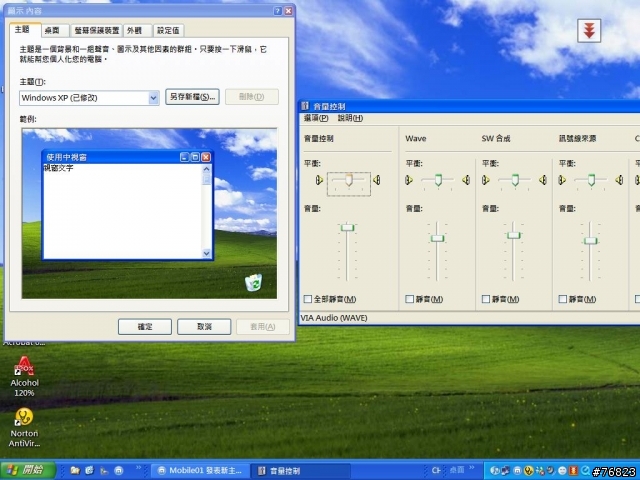
Task: Click the 另存新檔(S)... button
Action: tap(192, 97)
